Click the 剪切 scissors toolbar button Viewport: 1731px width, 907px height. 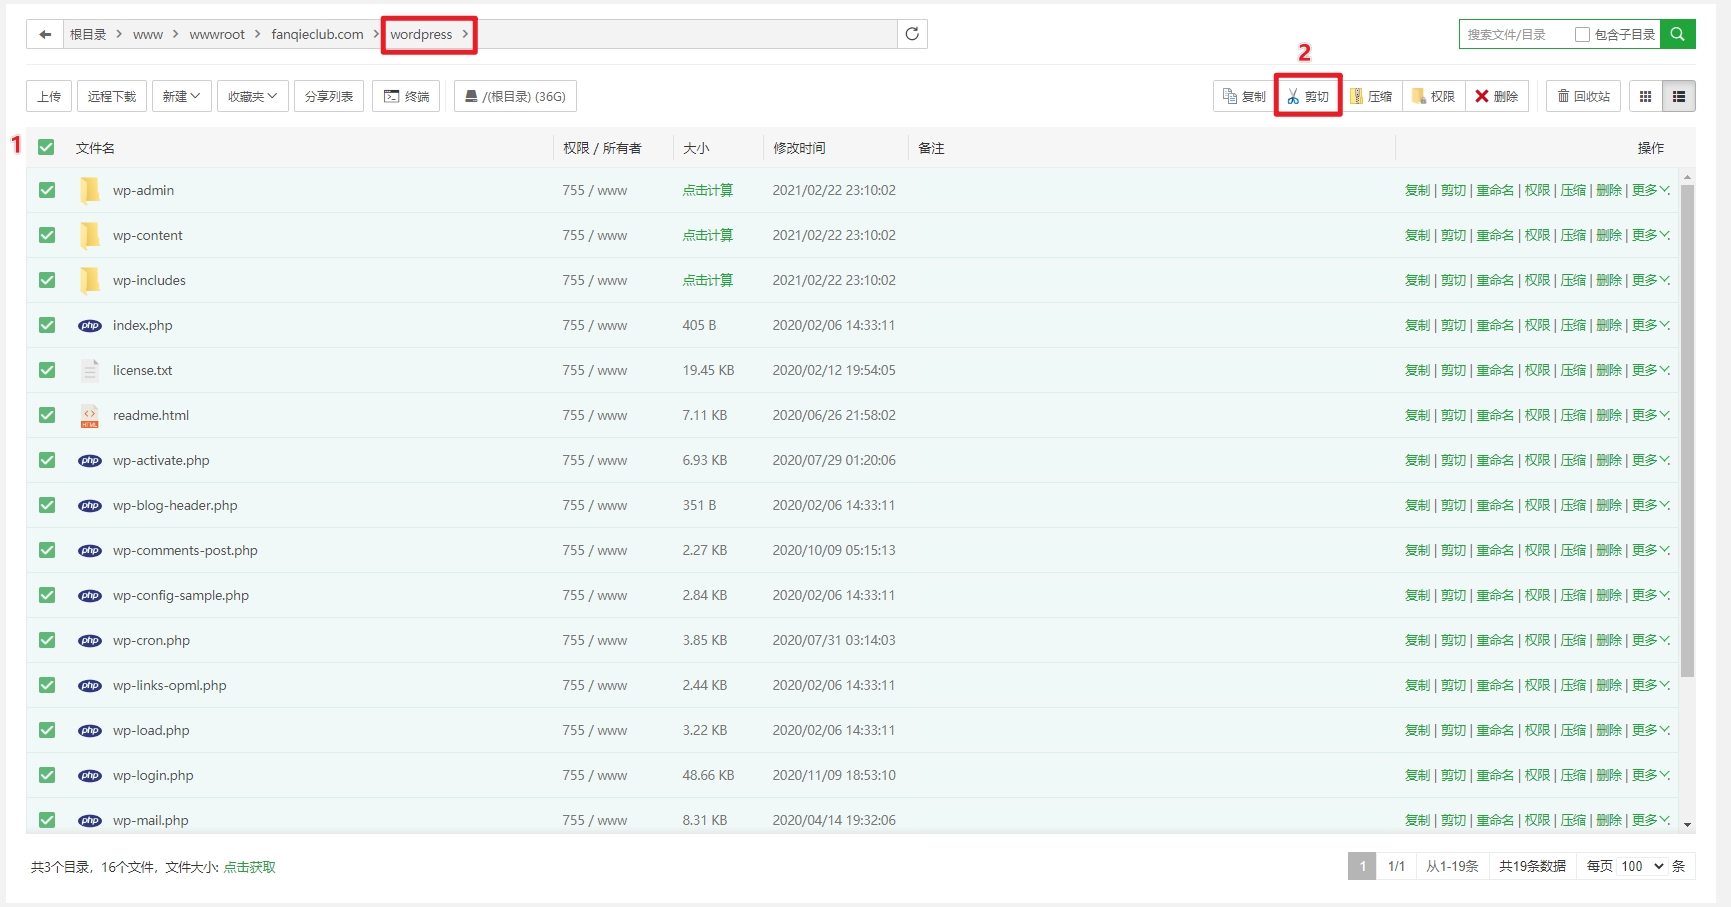click(1308, 96)
